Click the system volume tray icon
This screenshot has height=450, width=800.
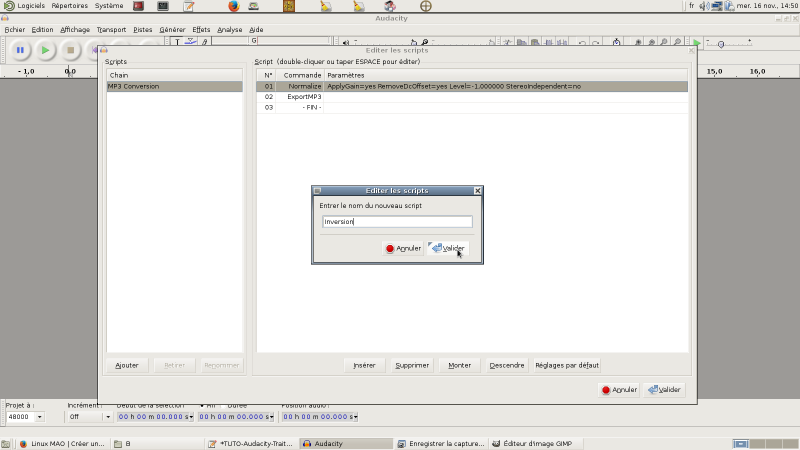coord(705,6)
